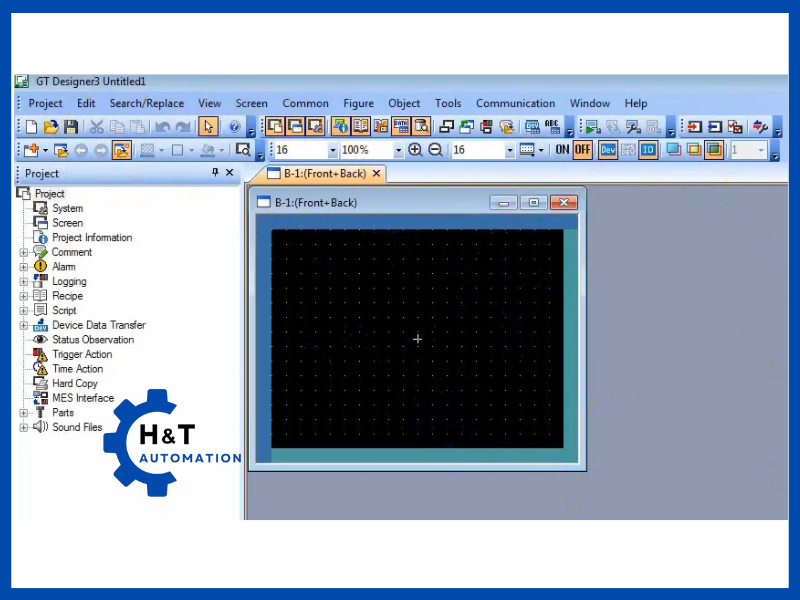Select Status Observation in the project tree
This screenshot has width=800, height=600.
tap(93, 340)
